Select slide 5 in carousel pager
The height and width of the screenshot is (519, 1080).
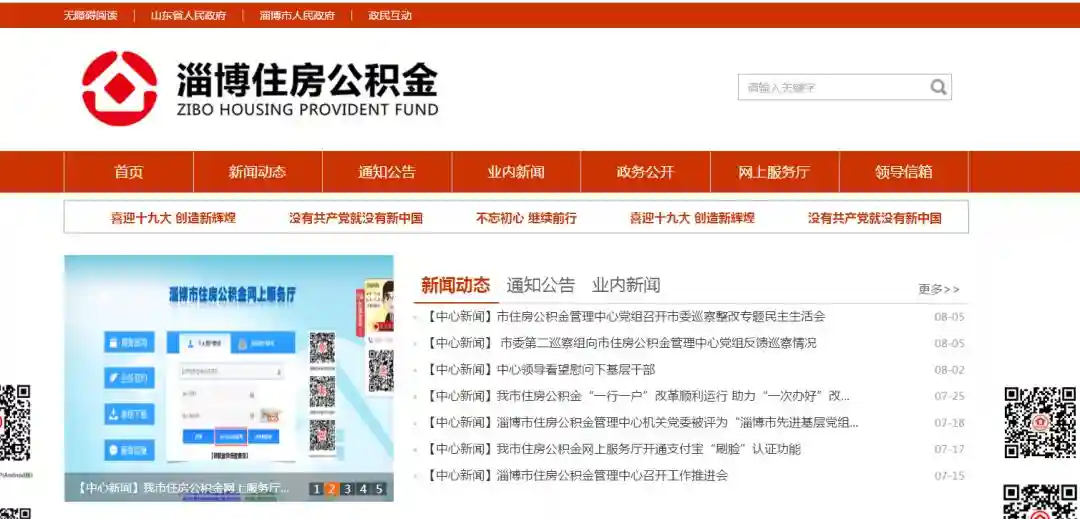pyautogui.click(x=379, y=489)
